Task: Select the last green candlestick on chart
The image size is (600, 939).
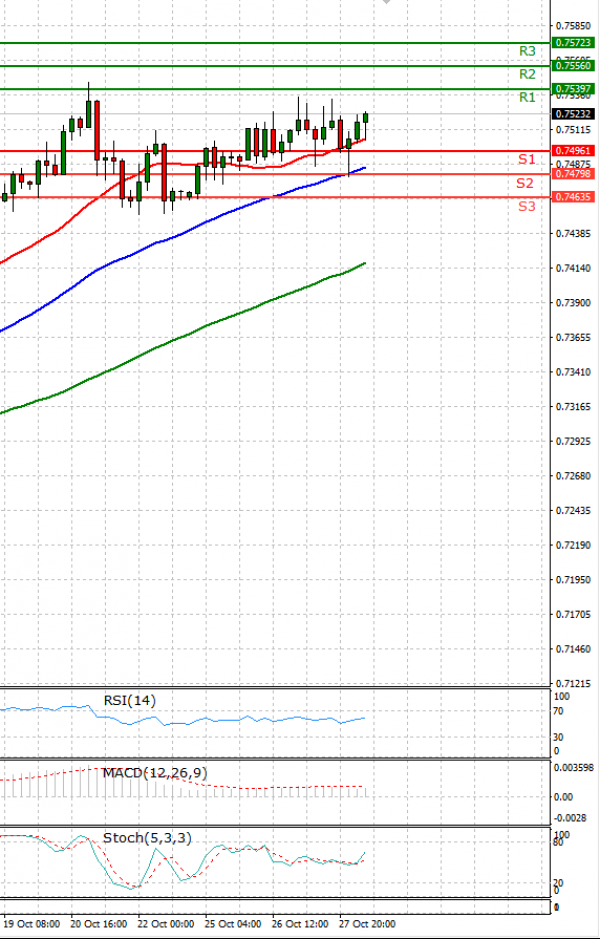Action: (x=365, y=117)
